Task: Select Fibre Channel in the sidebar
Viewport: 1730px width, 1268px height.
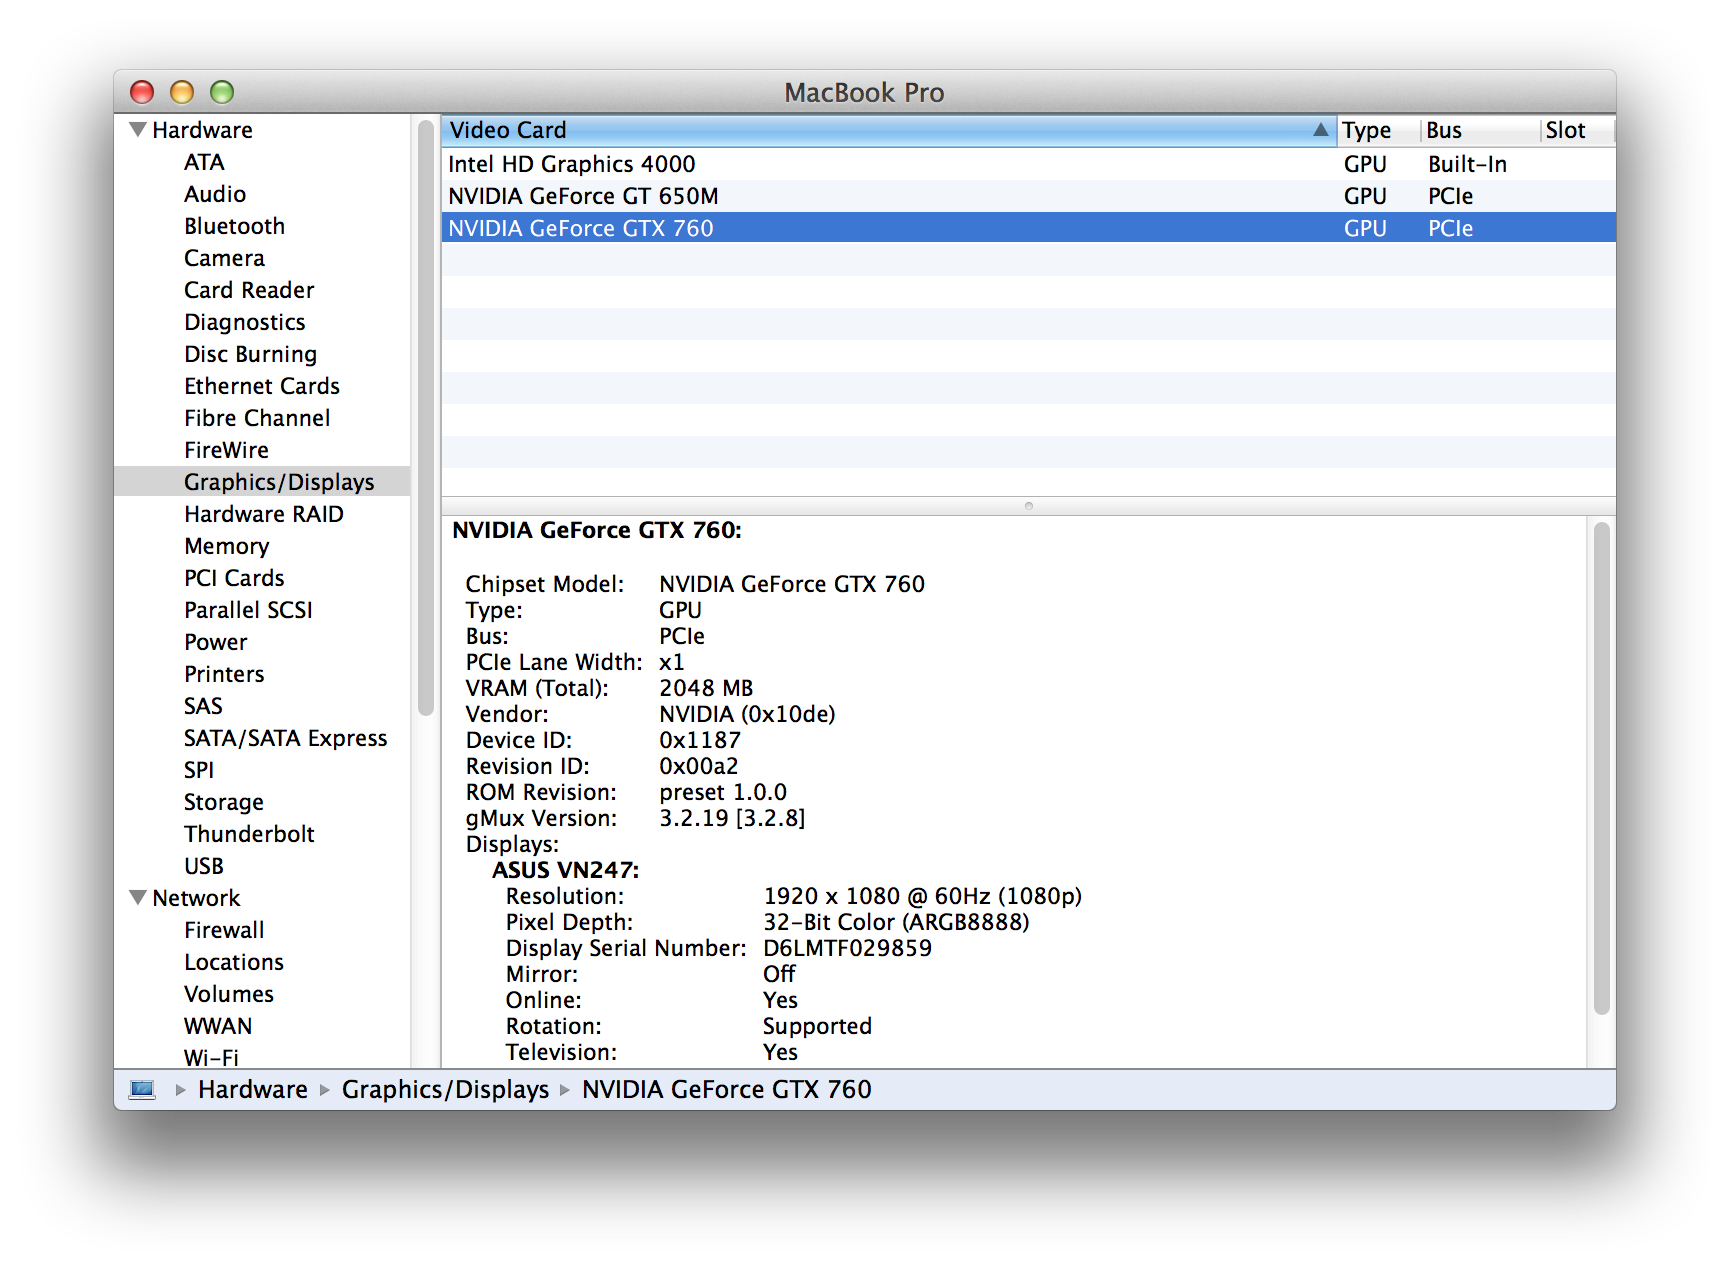Action: [x=257, y=418]
